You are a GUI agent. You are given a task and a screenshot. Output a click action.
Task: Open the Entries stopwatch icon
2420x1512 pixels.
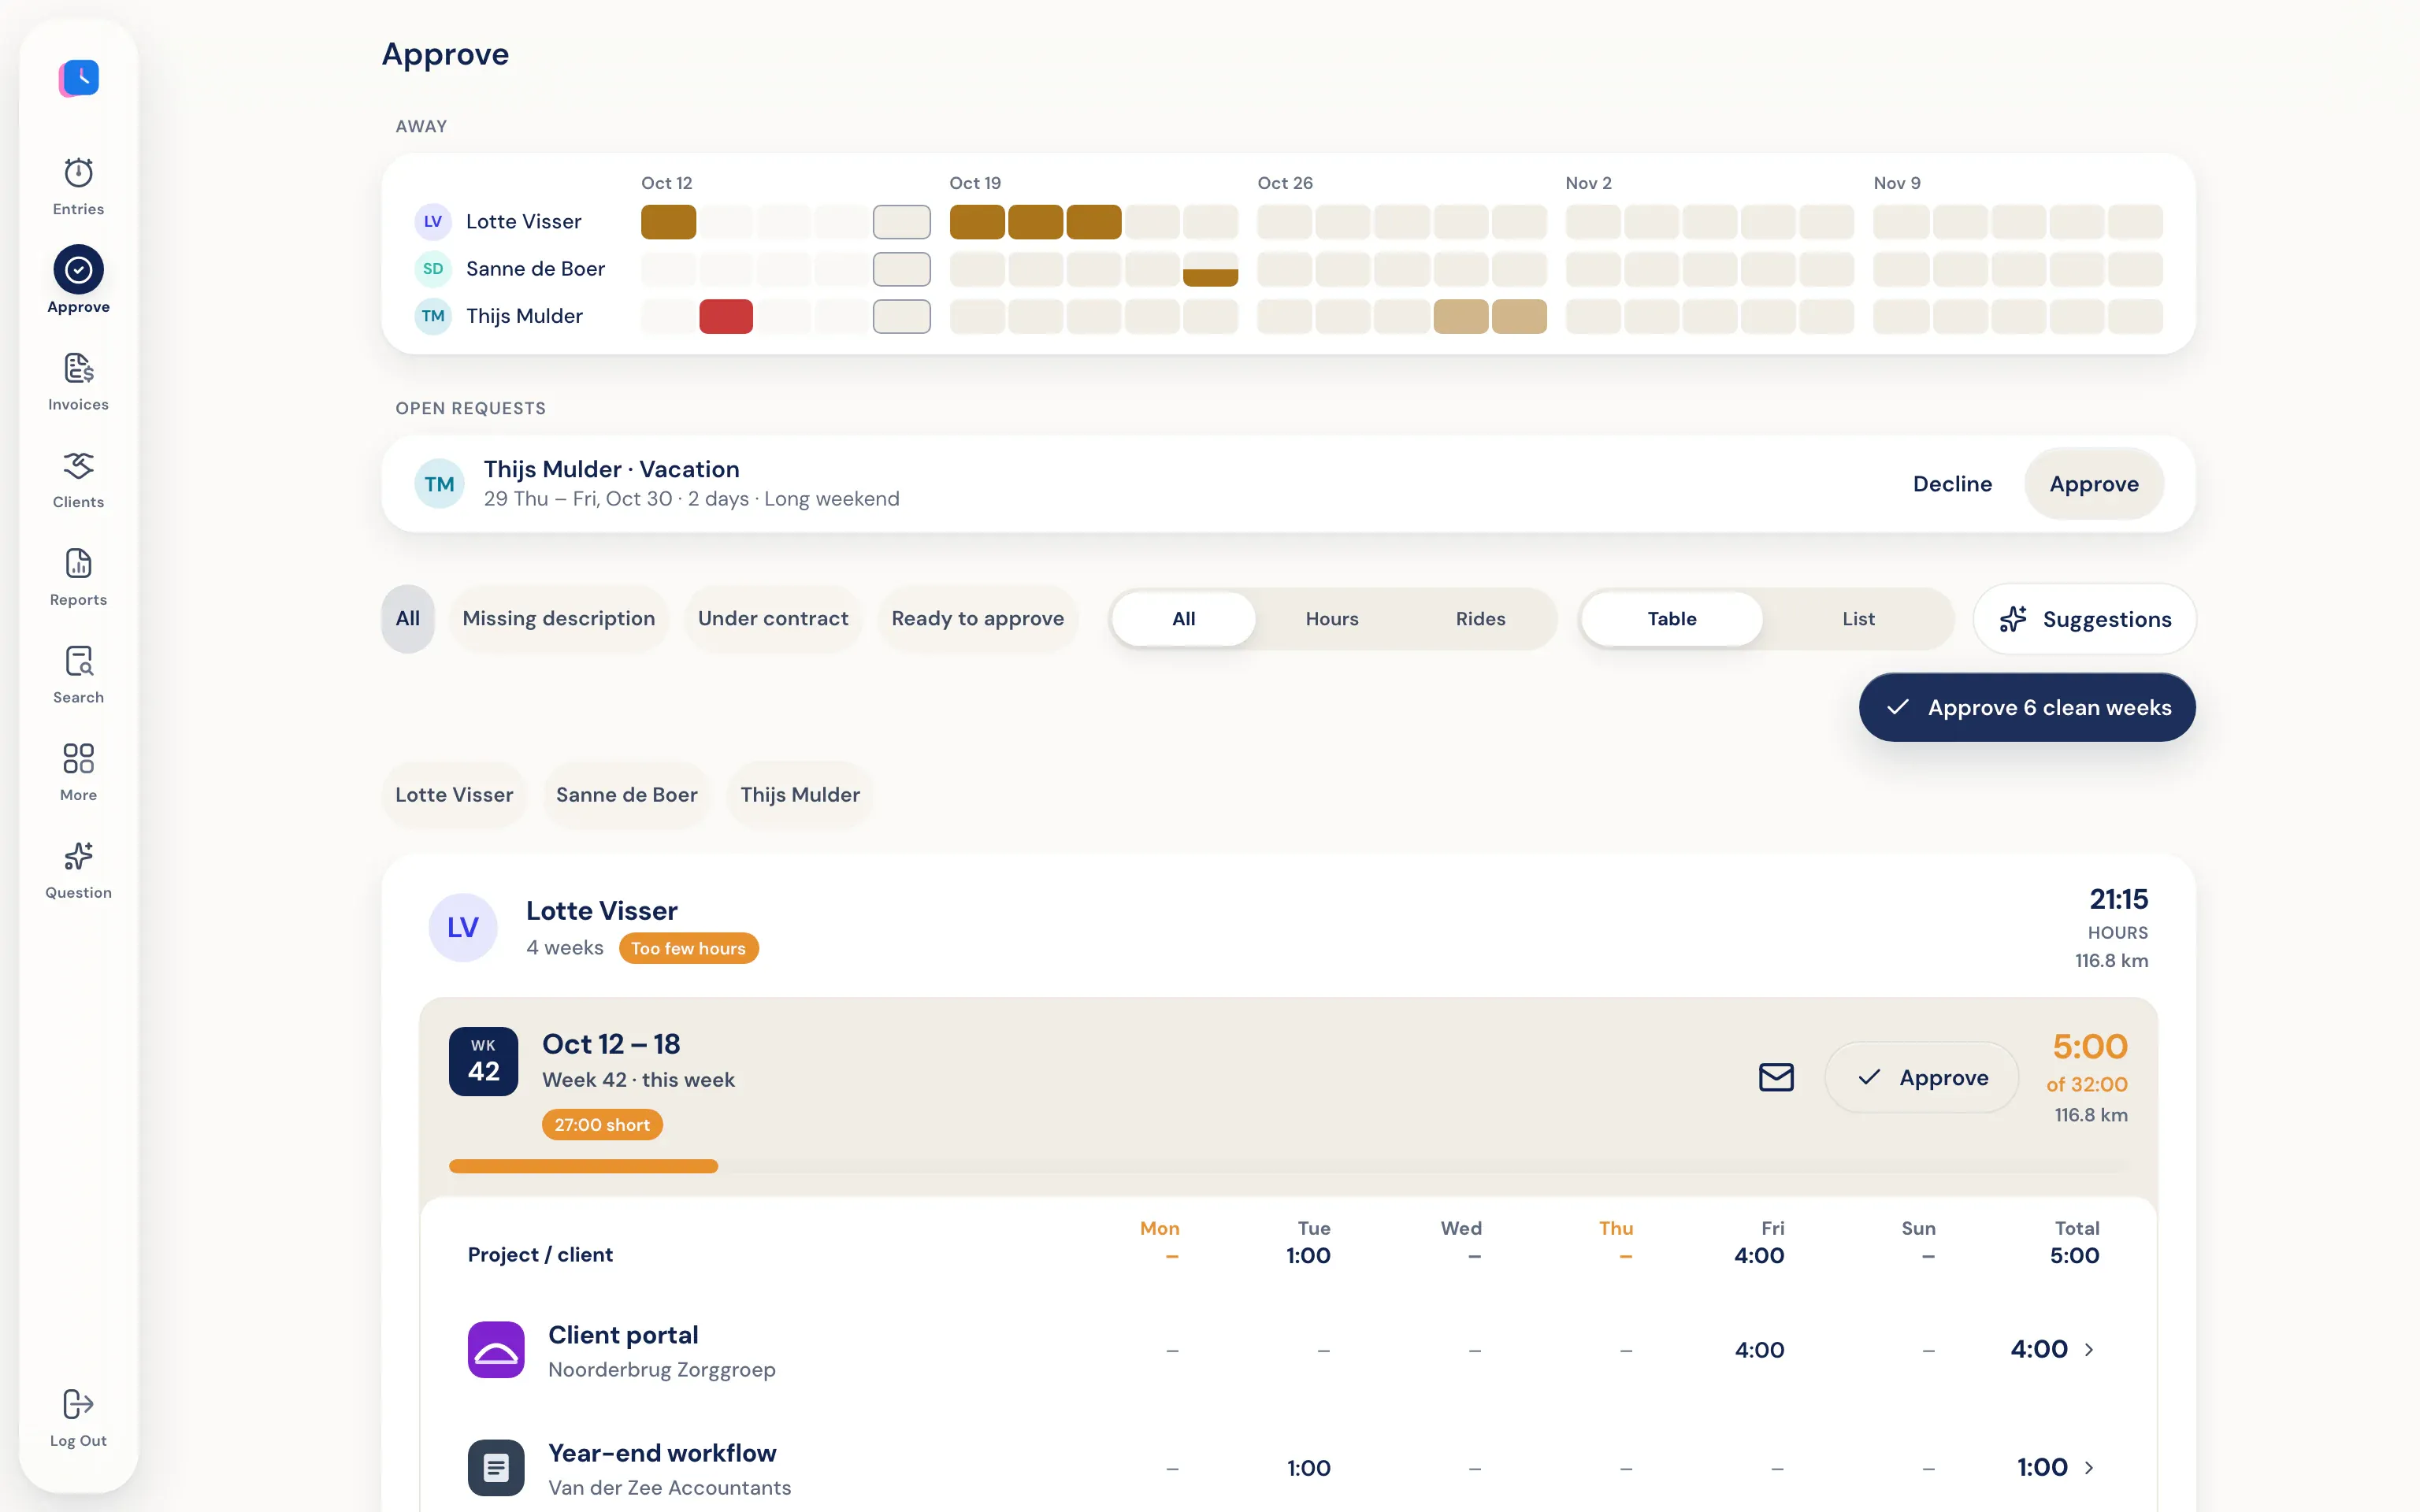tap(78, 173)
